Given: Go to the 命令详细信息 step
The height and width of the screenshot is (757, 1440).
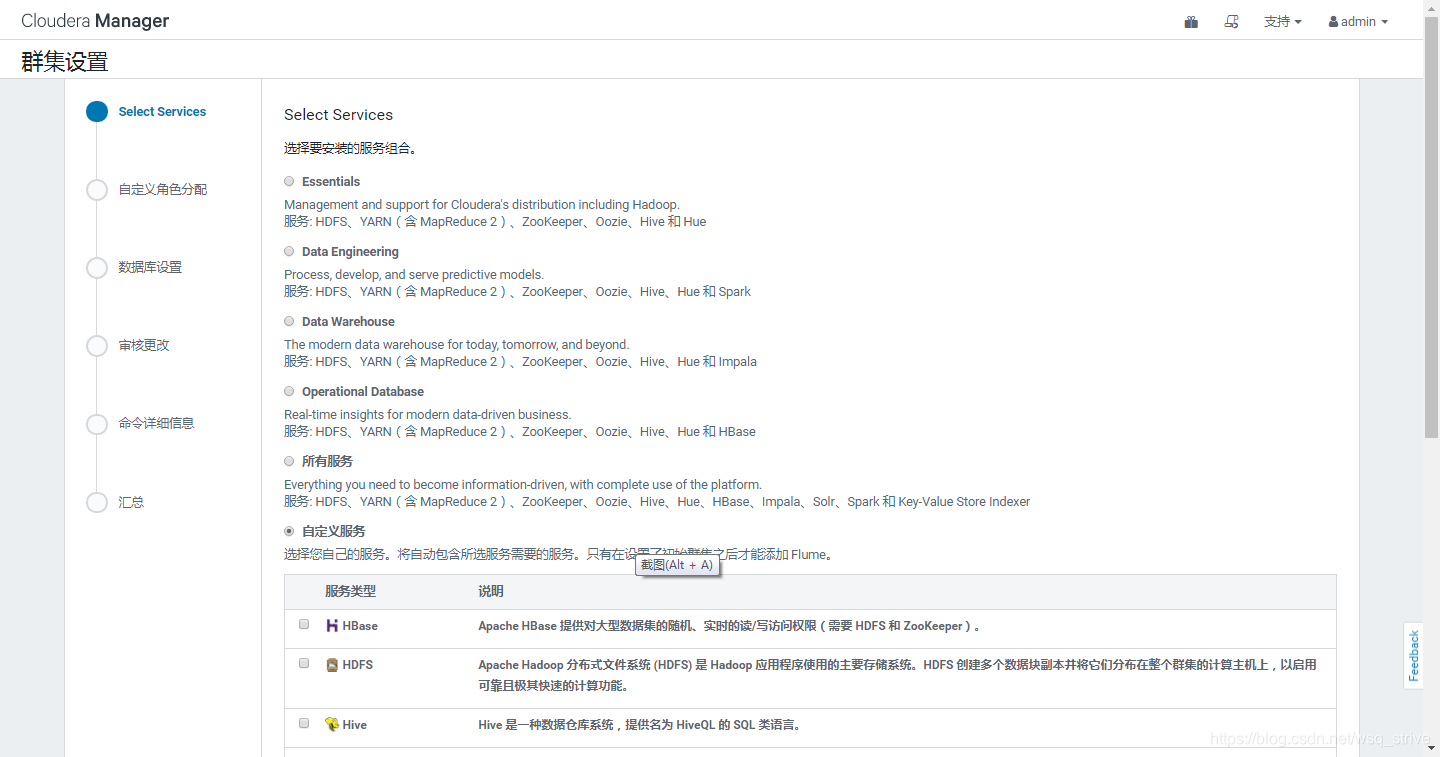Looking at the screenshot, I should click(156, 424).
